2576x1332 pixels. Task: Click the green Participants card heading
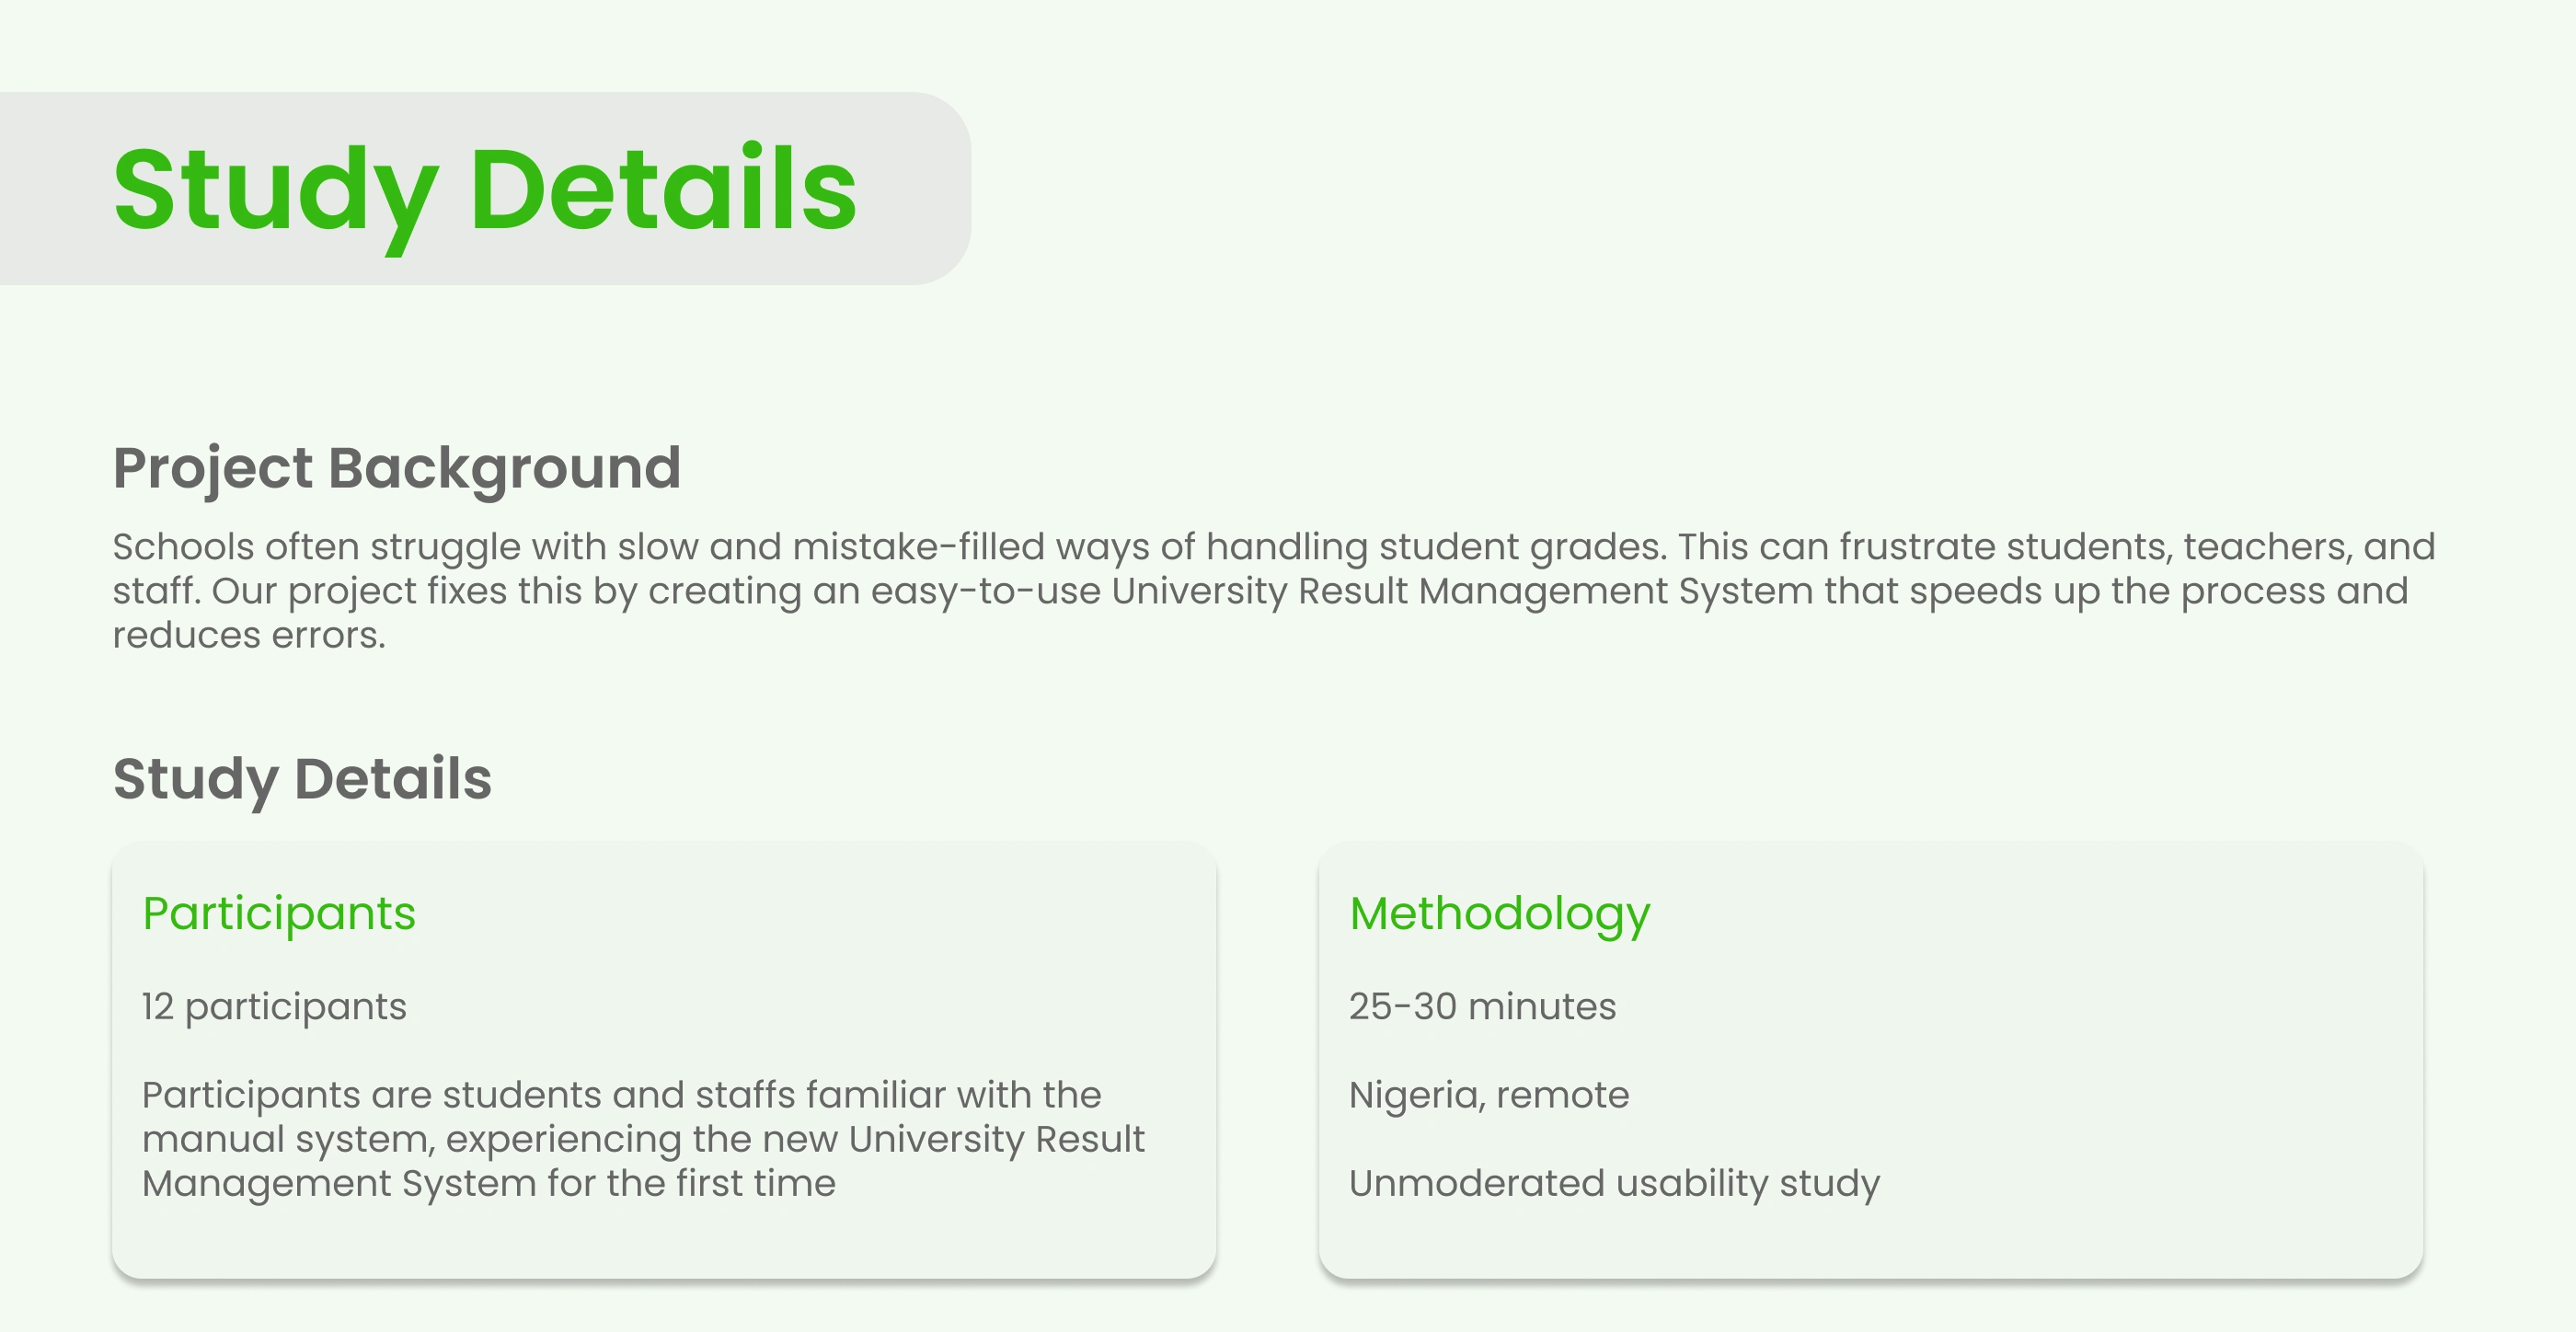[279, 913]
